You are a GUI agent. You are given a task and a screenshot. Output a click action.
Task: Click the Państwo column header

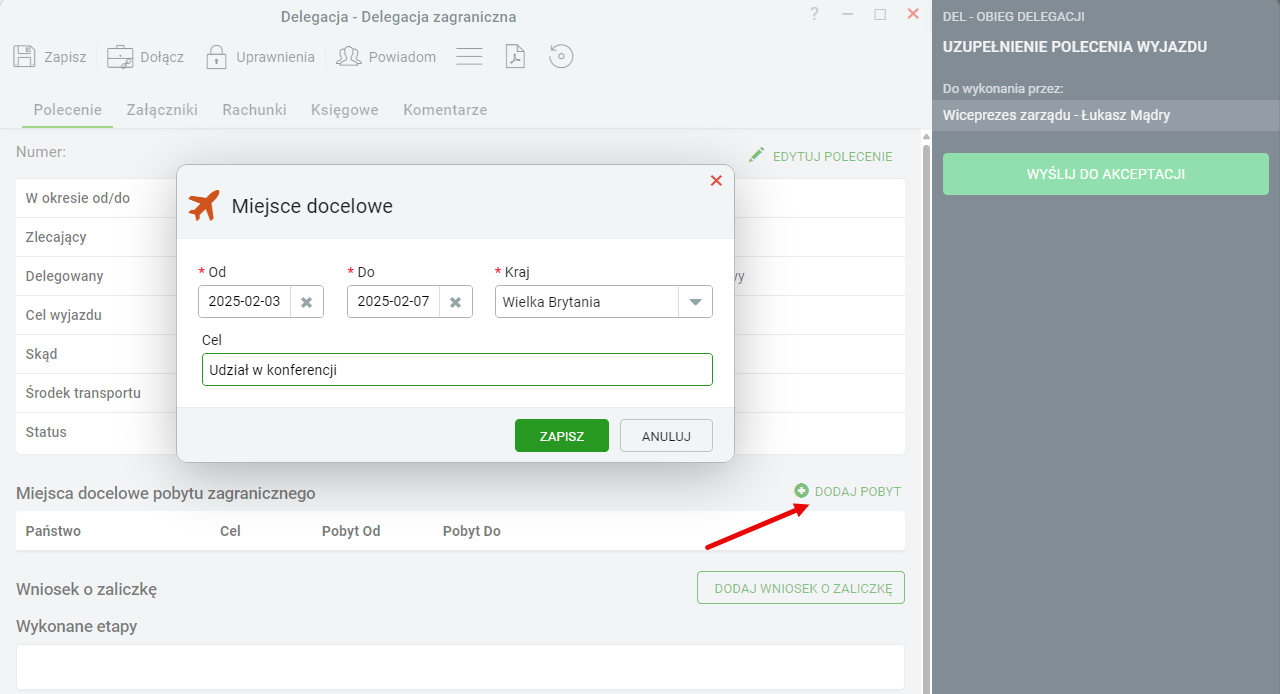53,531
